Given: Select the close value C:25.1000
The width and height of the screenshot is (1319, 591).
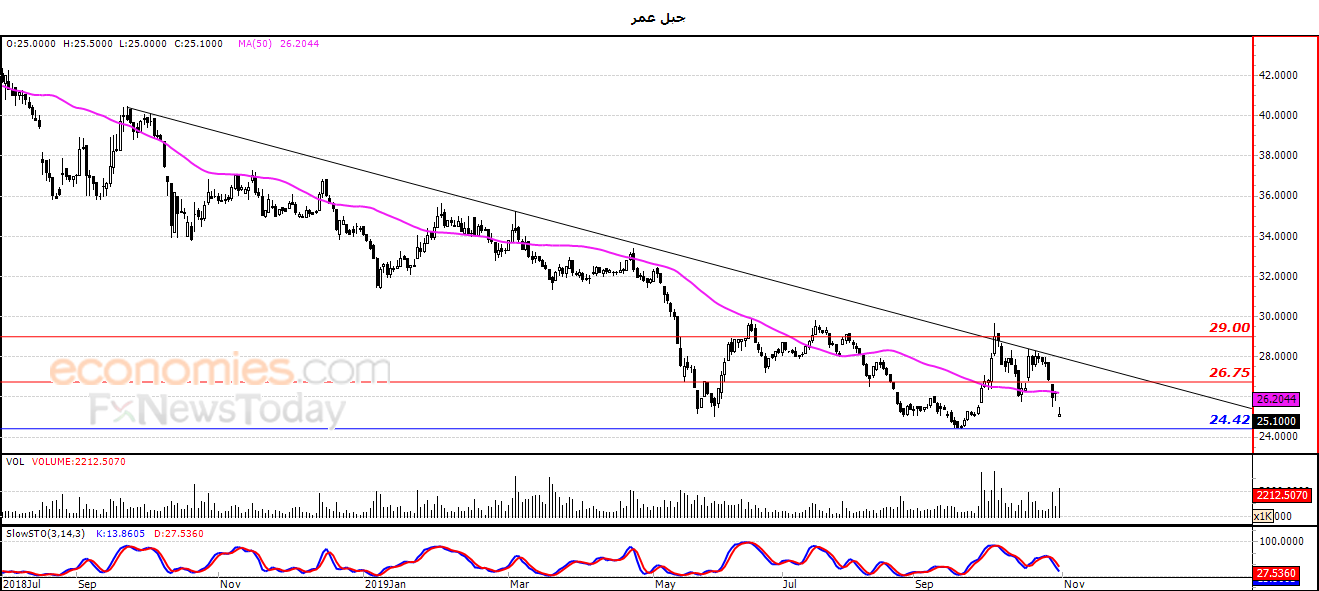Looking at the screenshot, I should coord(197,44).
